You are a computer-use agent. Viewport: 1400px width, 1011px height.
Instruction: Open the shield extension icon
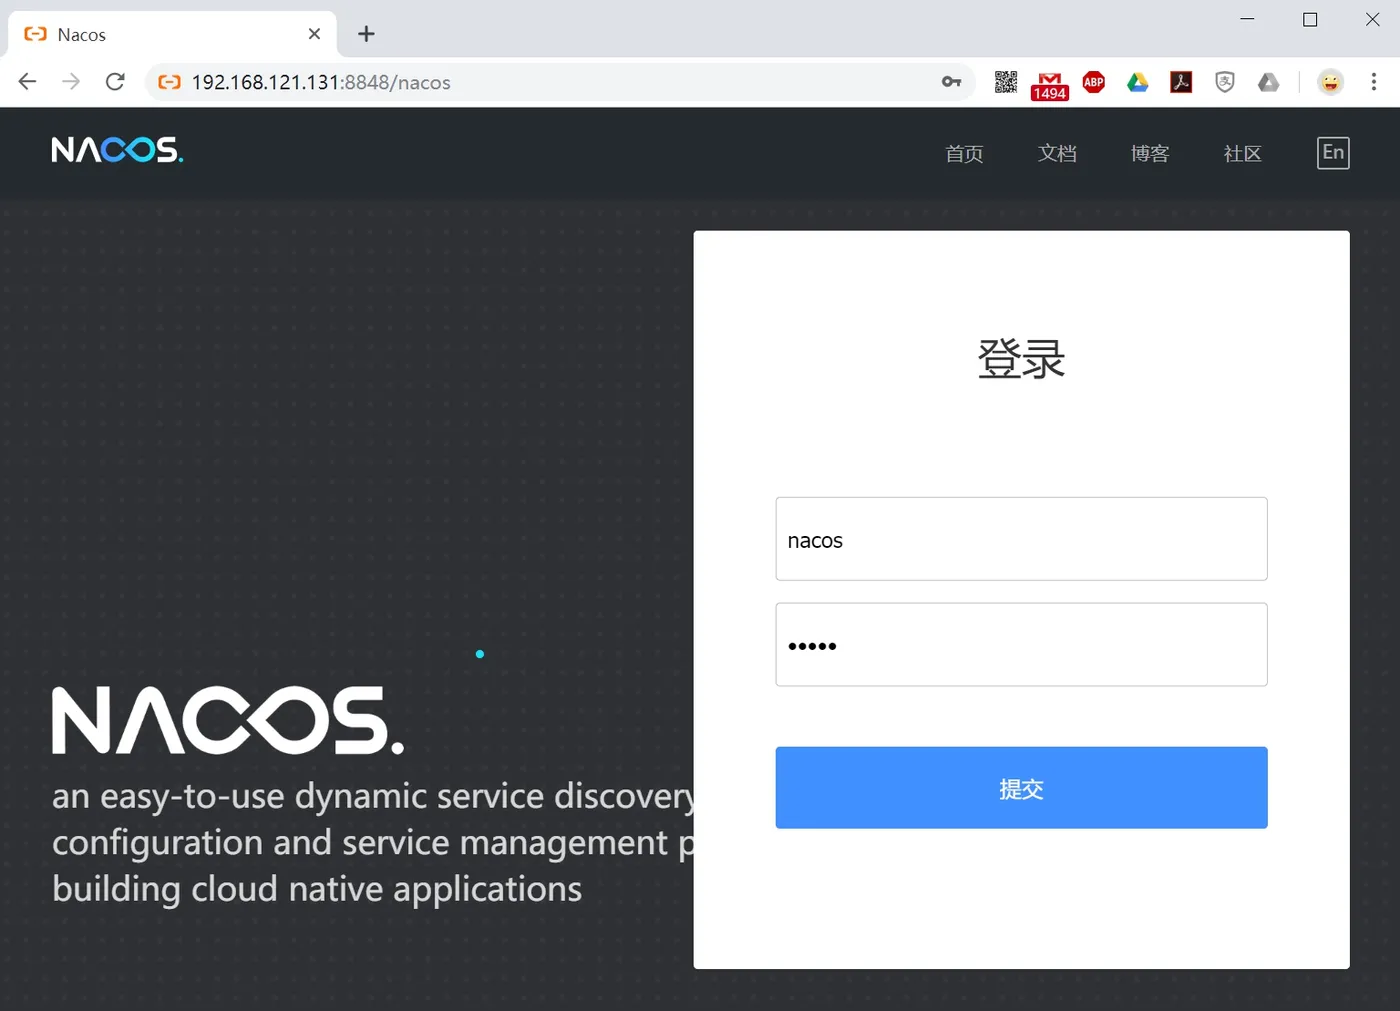[1225, 82]
